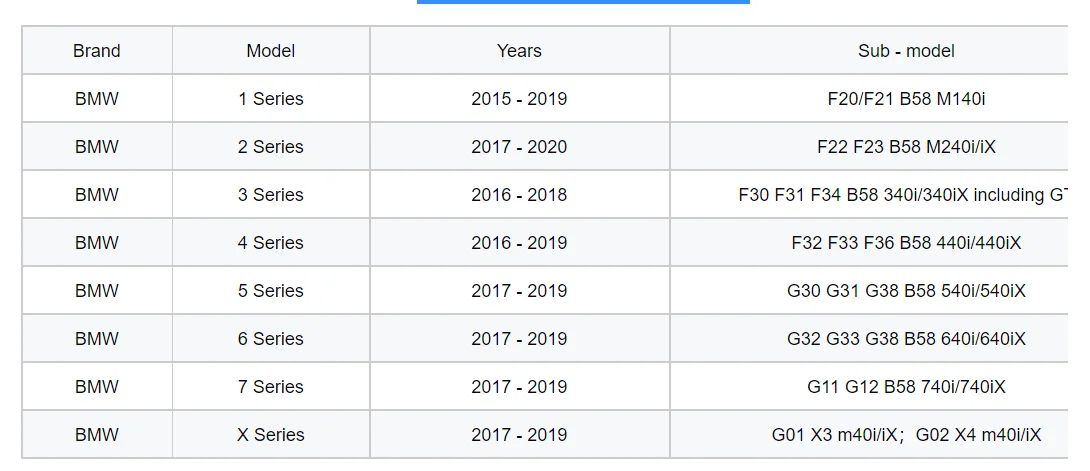Click the 2016 - 2018 years cell
The height and width of the screenshot is (471, 1090).
519,195
